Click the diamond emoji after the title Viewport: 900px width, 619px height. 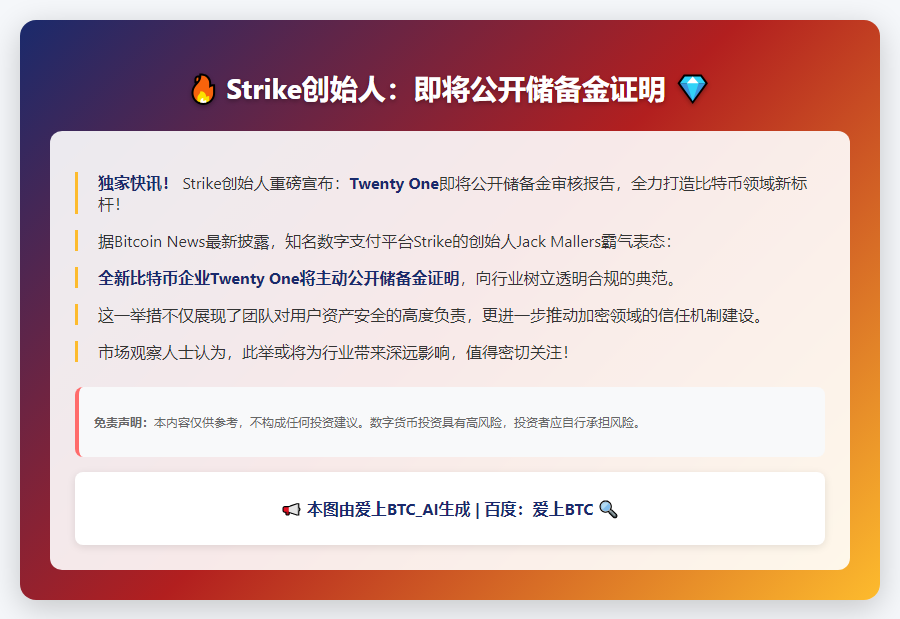coord(692,89)
